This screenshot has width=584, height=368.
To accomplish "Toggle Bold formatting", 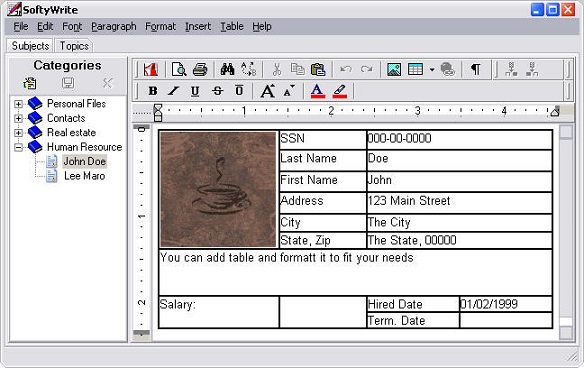I will coord(152,91).
